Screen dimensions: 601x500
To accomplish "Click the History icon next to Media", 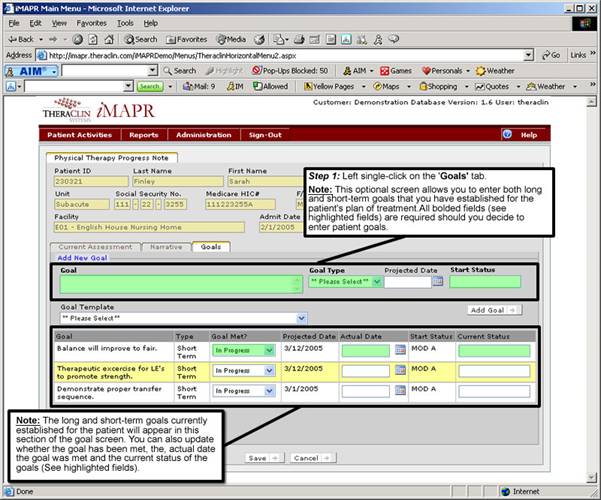I will (259, 39).
